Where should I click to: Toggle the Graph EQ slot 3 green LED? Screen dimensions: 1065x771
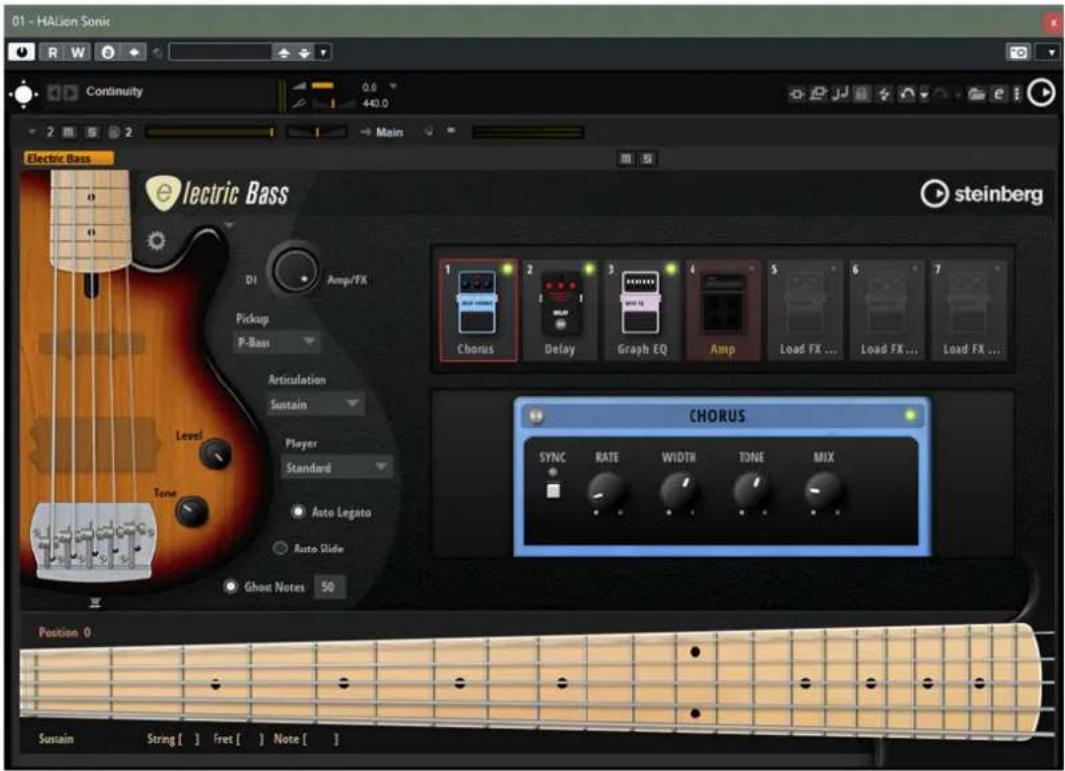671,269
